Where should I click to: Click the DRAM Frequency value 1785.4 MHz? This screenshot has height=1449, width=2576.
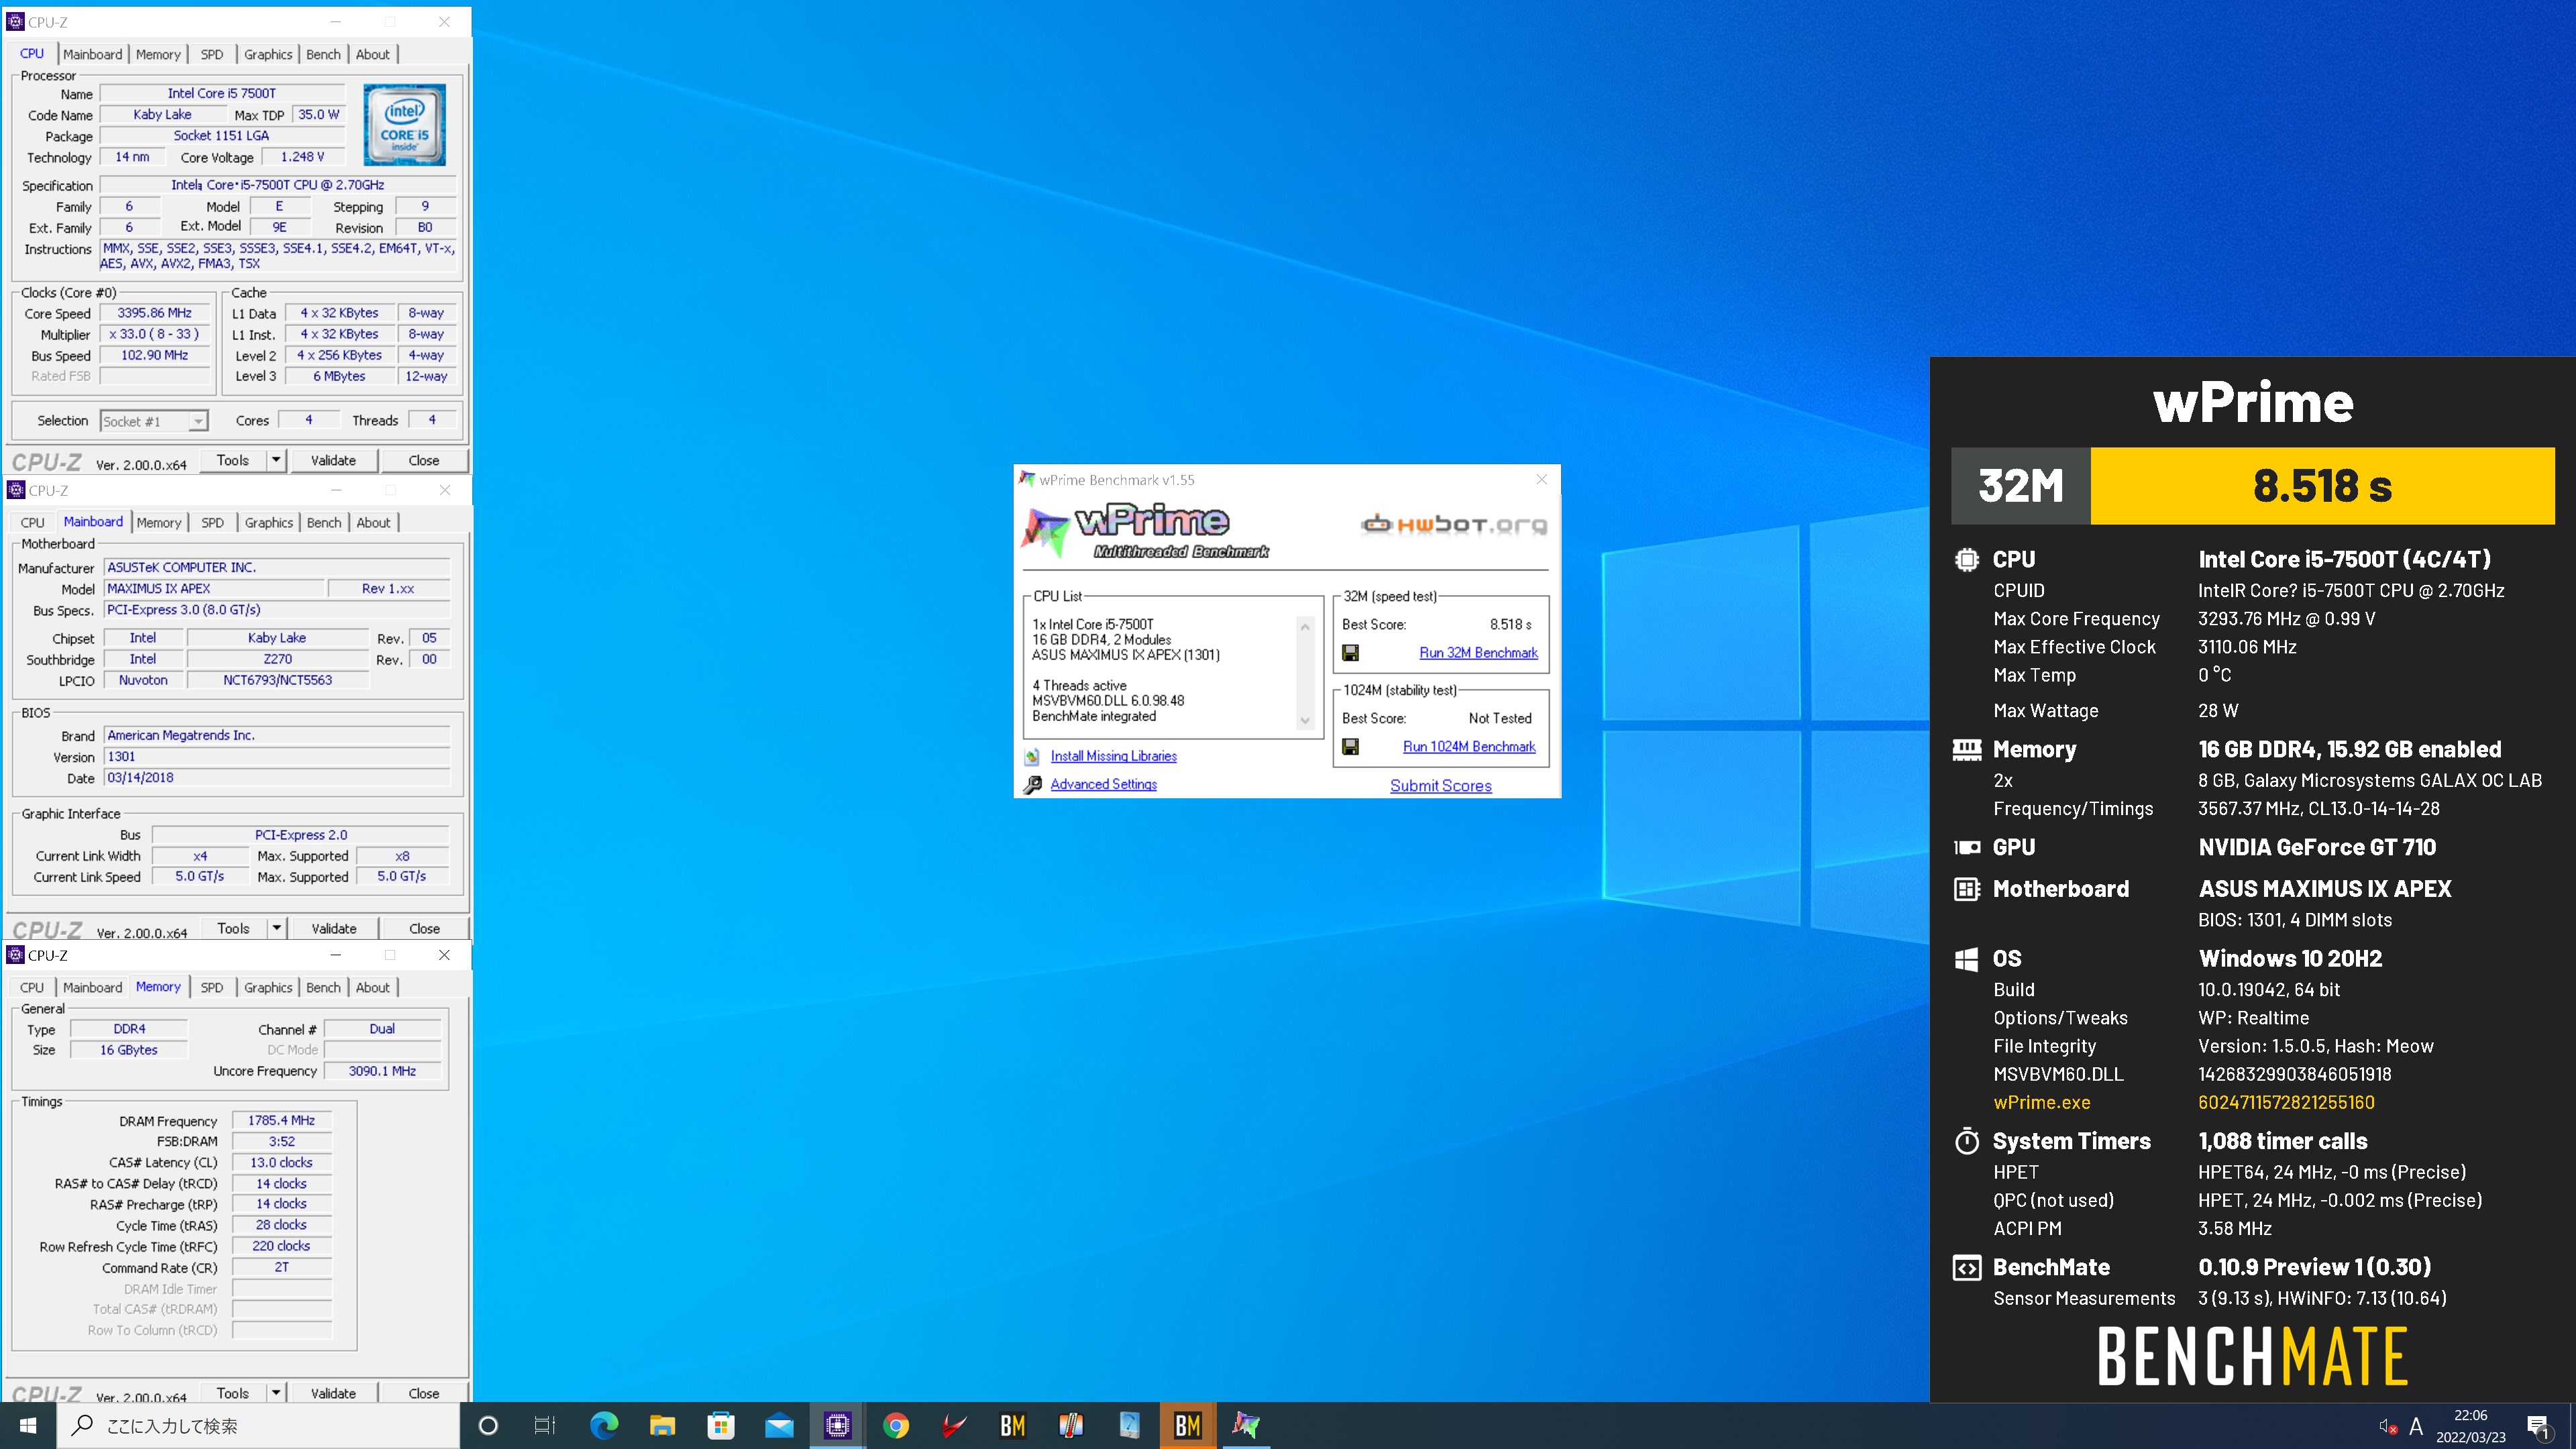tap(281, 1121)
